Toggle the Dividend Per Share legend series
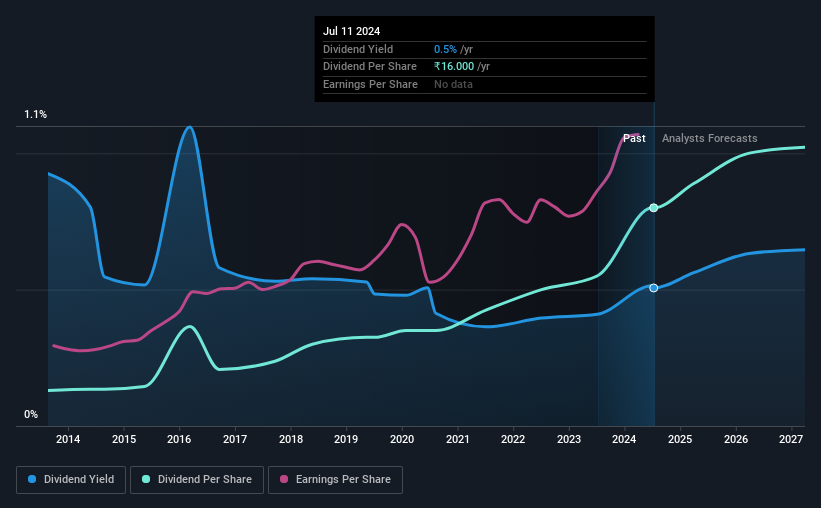821x508 pixels. [197, 480]
